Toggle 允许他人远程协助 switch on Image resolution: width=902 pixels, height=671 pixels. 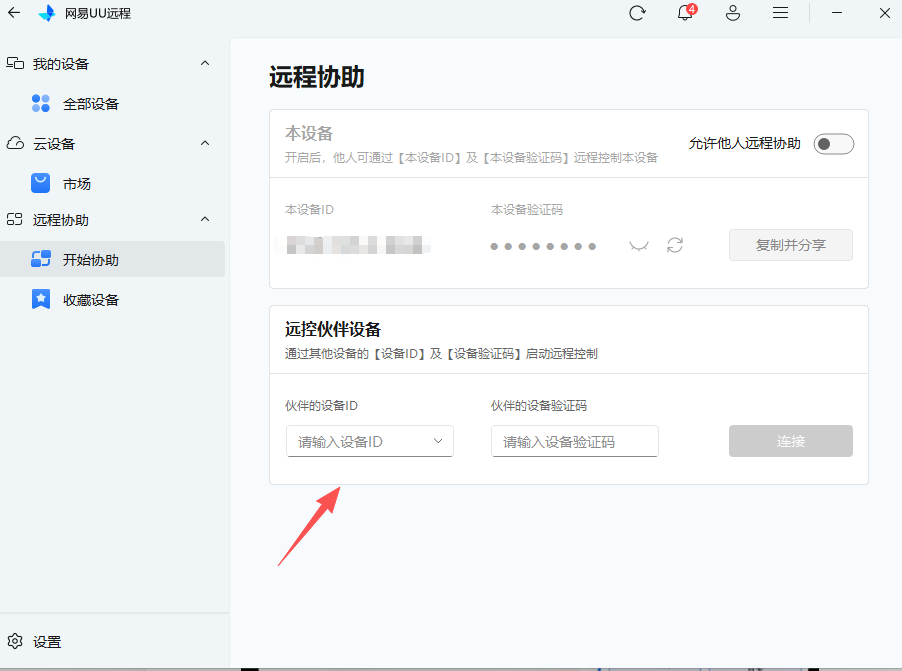(834, 144)
